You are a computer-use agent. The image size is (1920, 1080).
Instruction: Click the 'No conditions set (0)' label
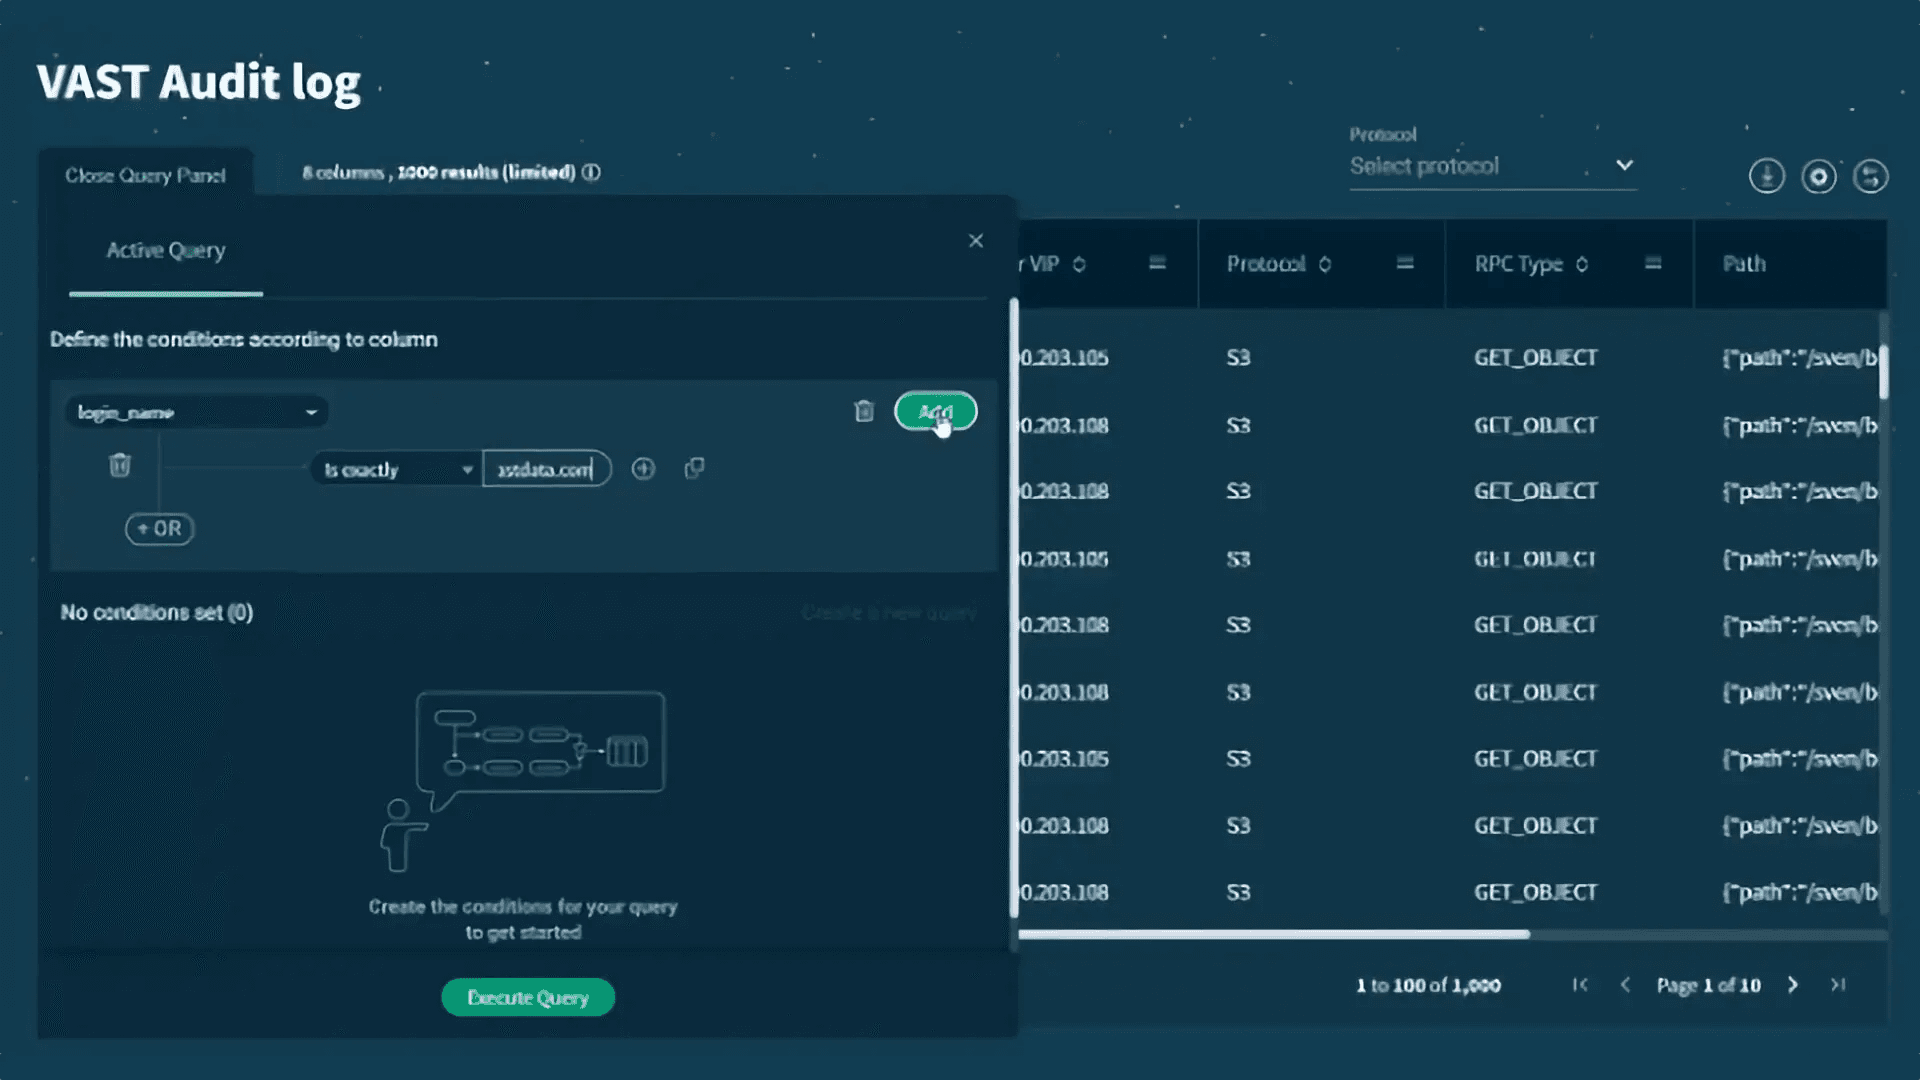[x=157, y=612]
